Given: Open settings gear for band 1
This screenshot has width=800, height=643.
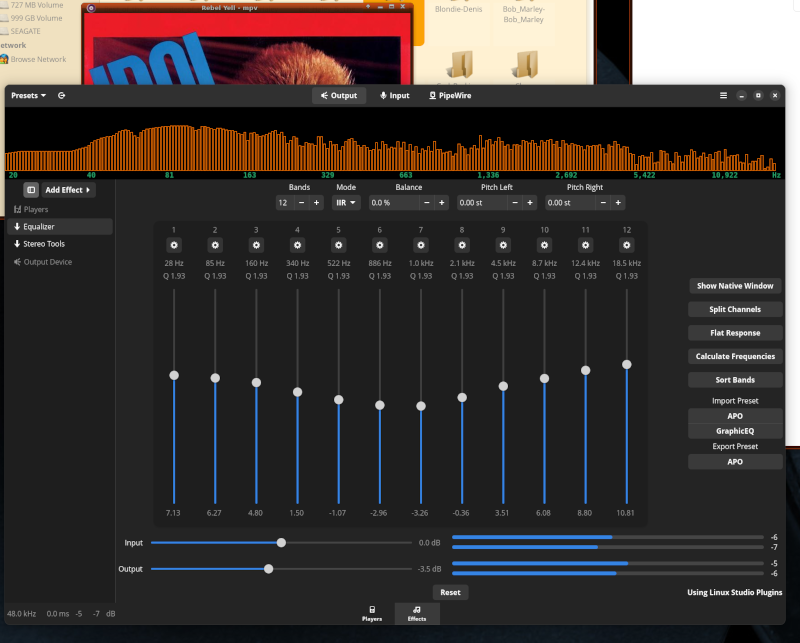Looking at the screenshot, I should pos(173,245).
